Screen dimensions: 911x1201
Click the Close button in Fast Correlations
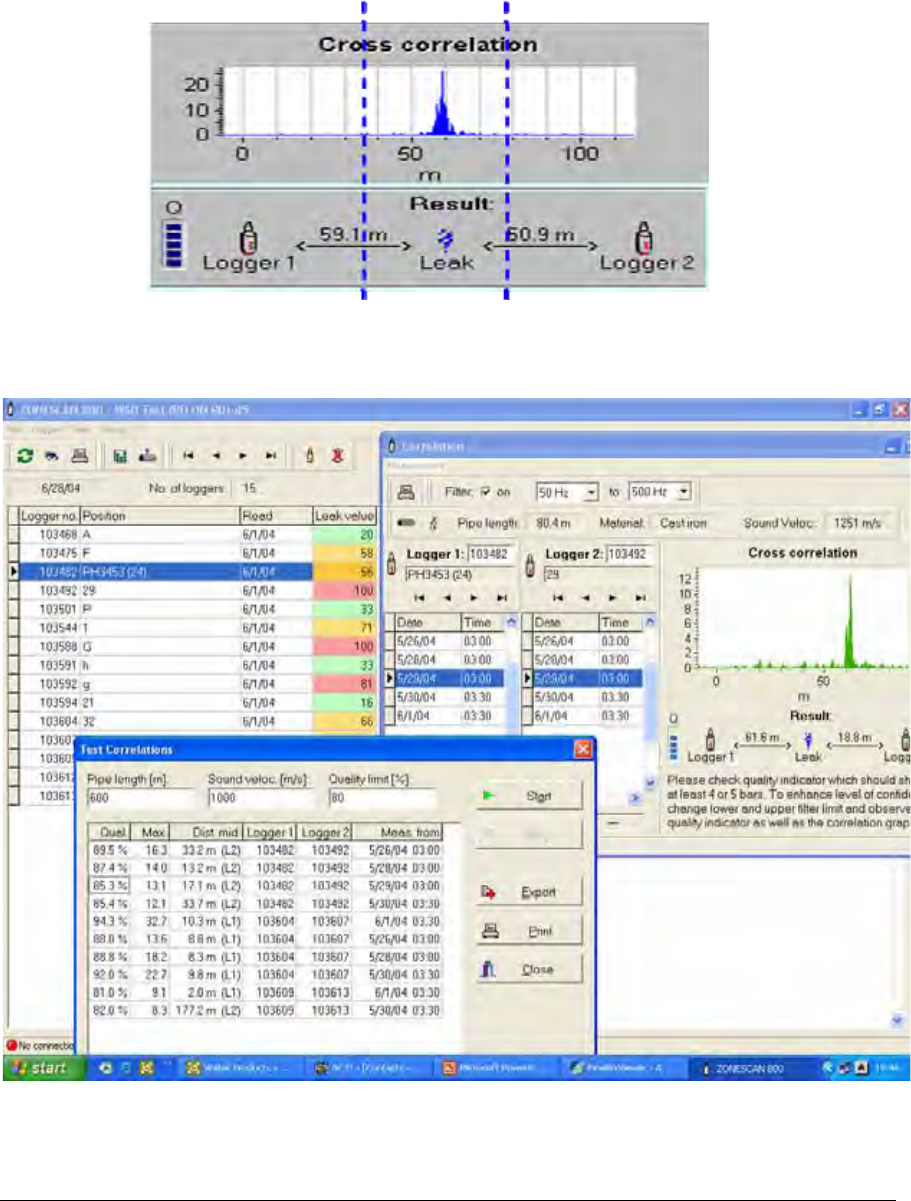[528, 970]
